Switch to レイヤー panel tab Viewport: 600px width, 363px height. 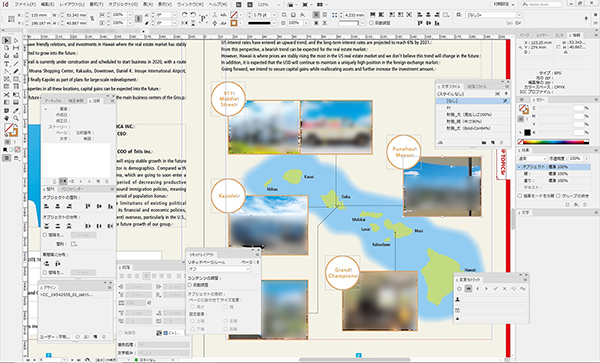click(x=542, y=35)
